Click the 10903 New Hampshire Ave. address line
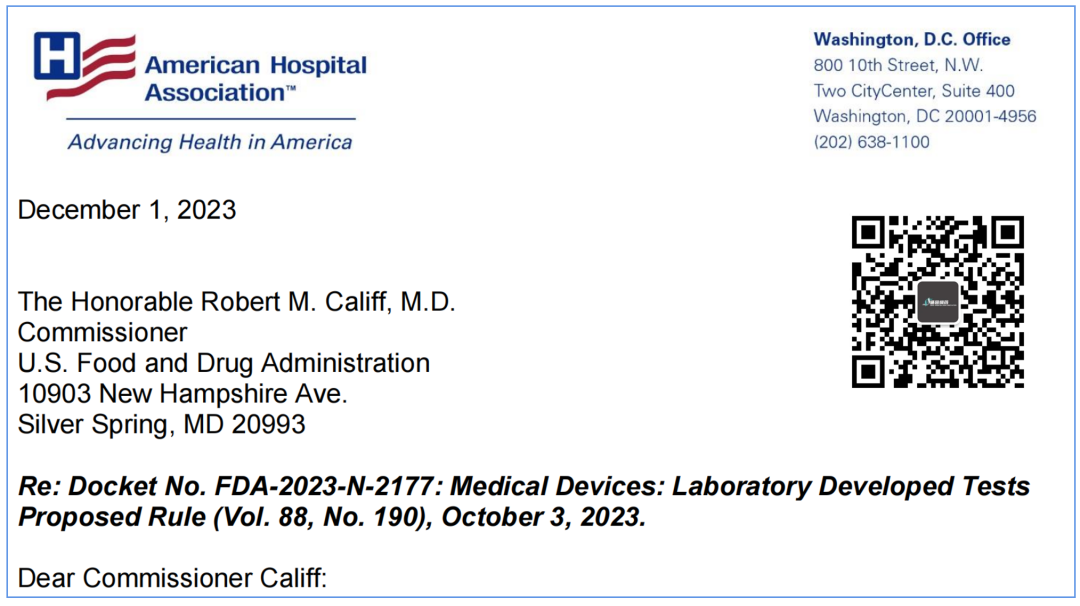Image resolution: width=1080 pixels, height=606 pixels. click(183, 393)
